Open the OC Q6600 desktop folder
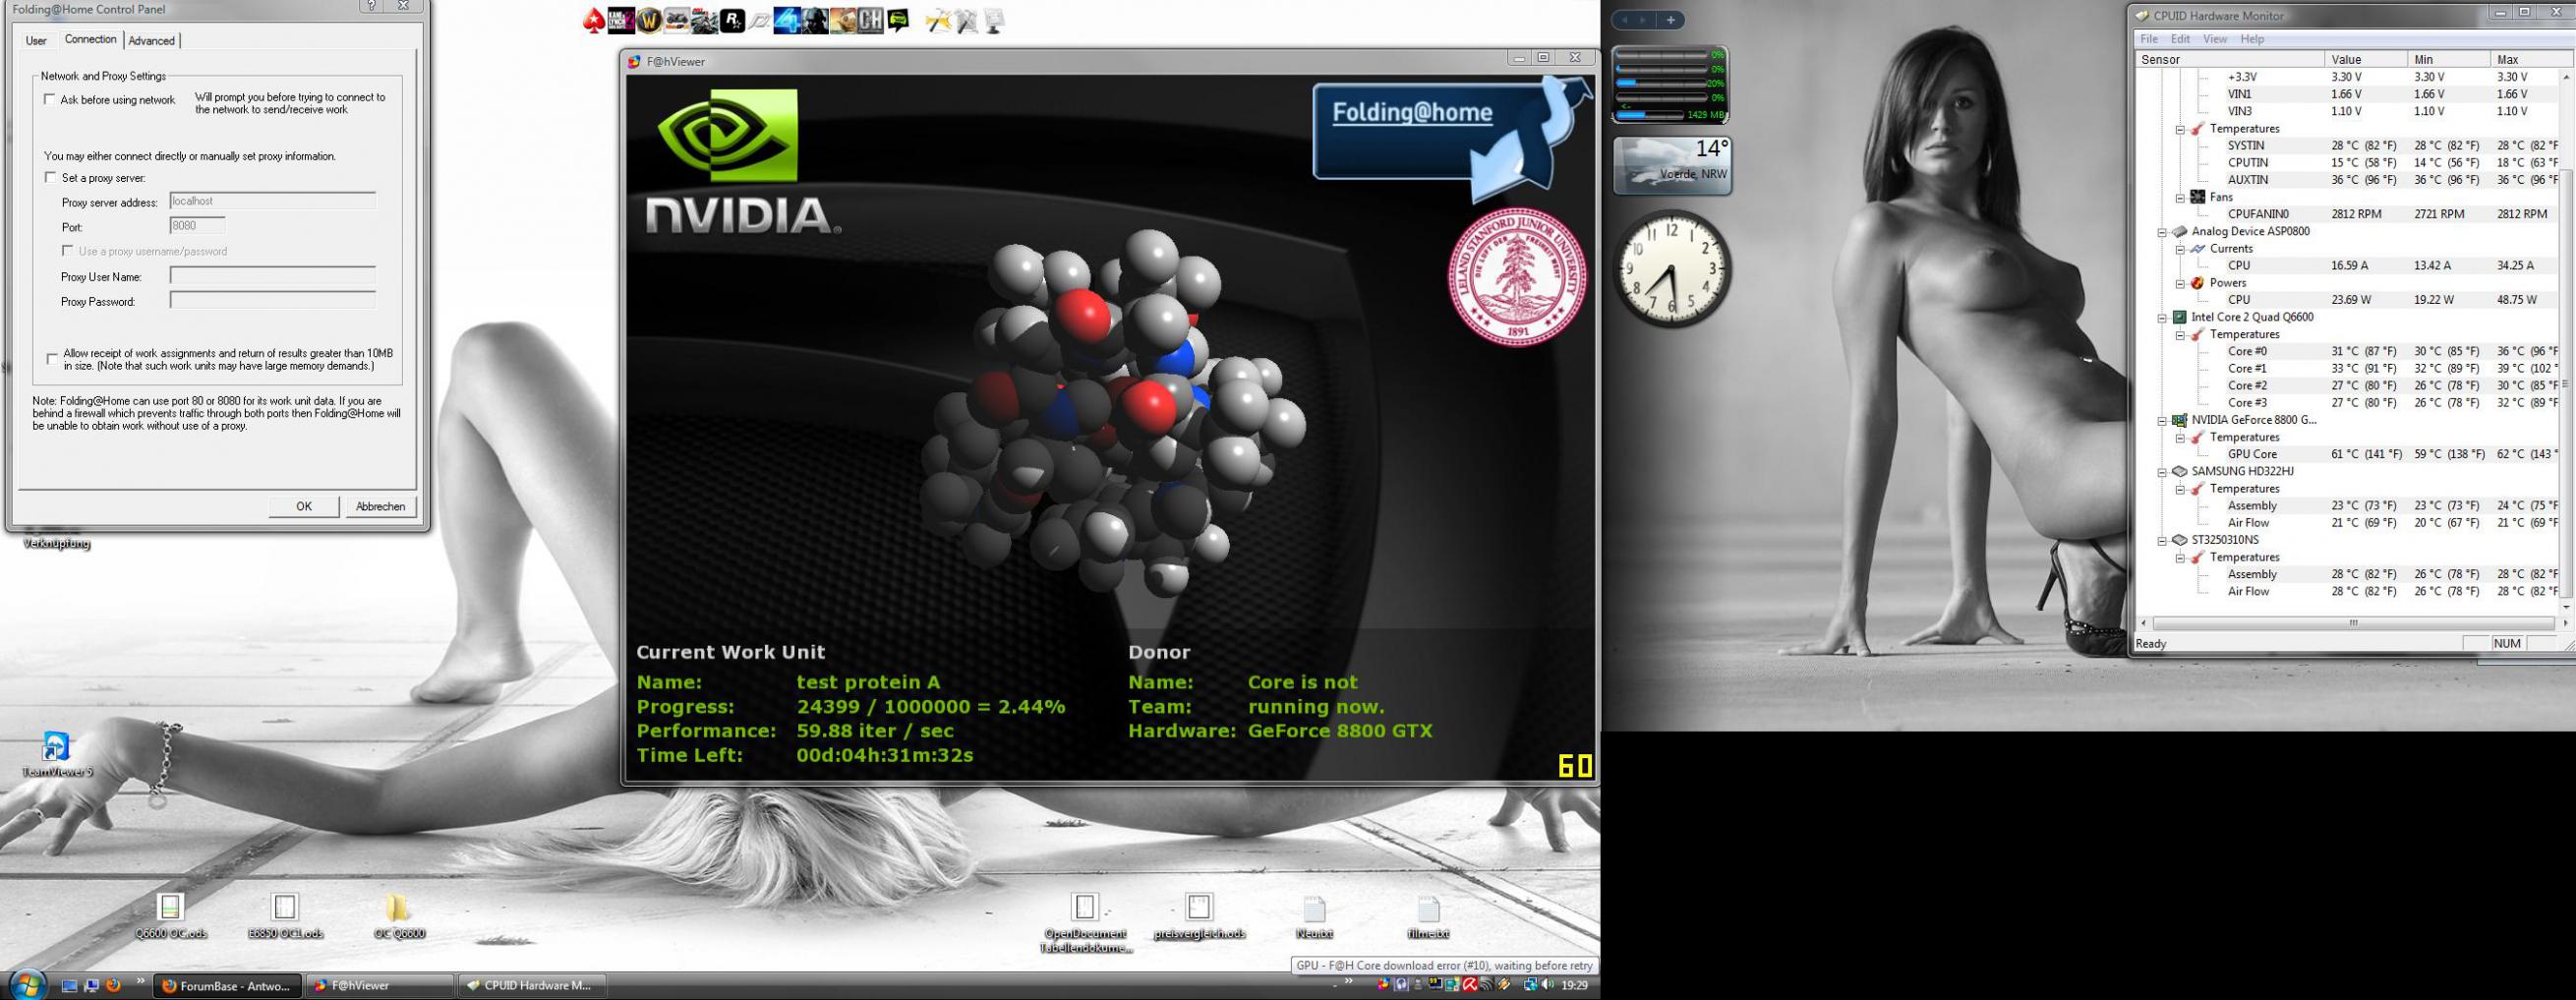 tap(398, 917)
